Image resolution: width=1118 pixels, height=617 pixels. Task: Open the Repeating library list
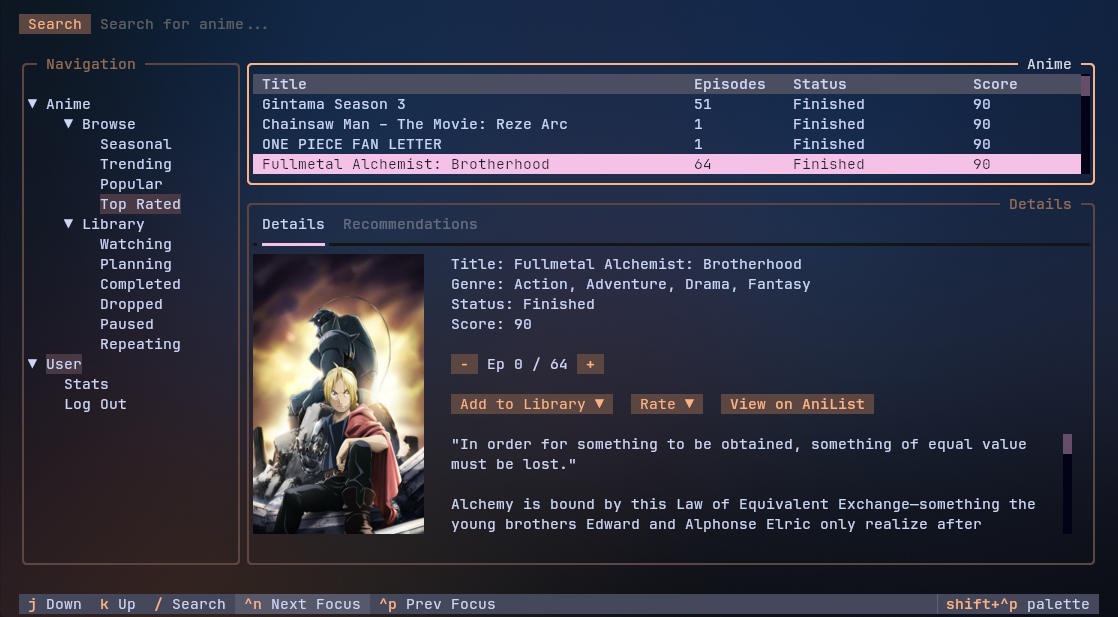coord(140,344)
